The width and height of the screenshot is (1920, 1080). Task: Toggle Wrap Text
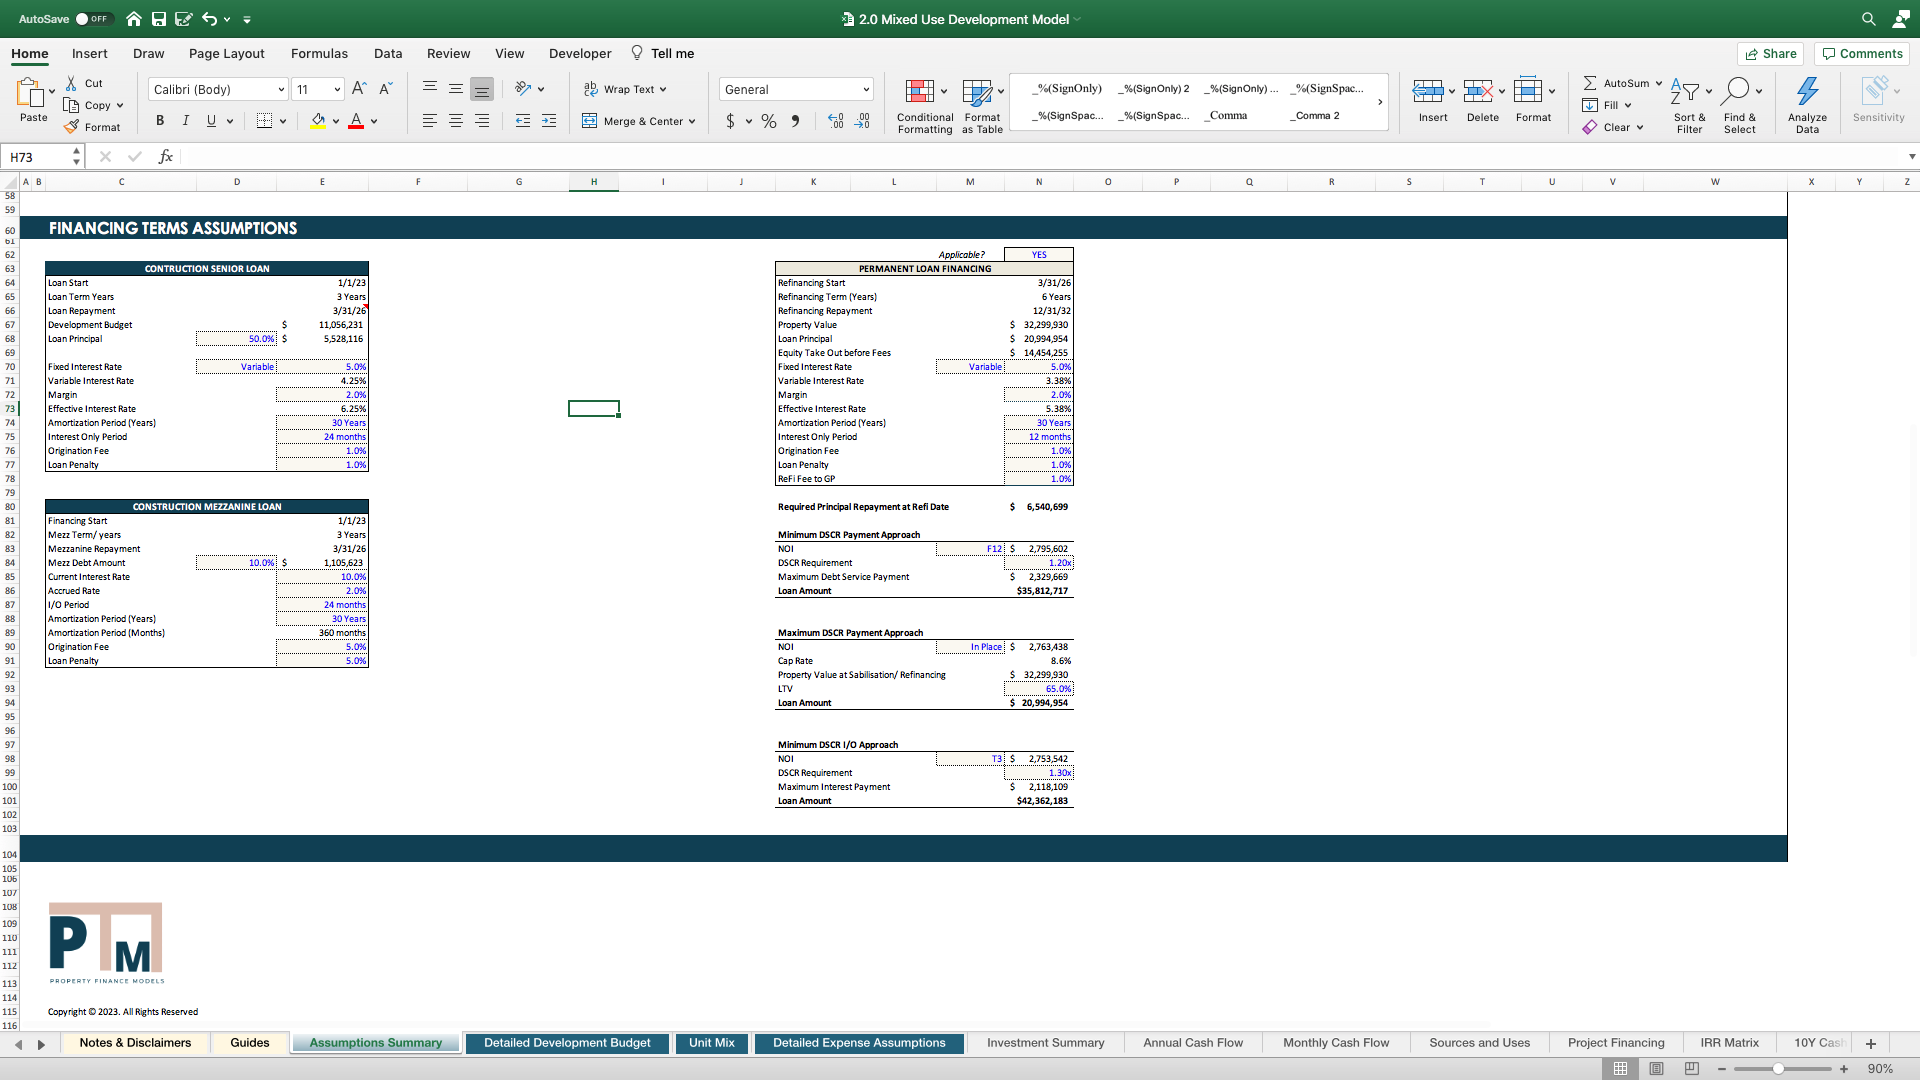click(x=625, y=89)
